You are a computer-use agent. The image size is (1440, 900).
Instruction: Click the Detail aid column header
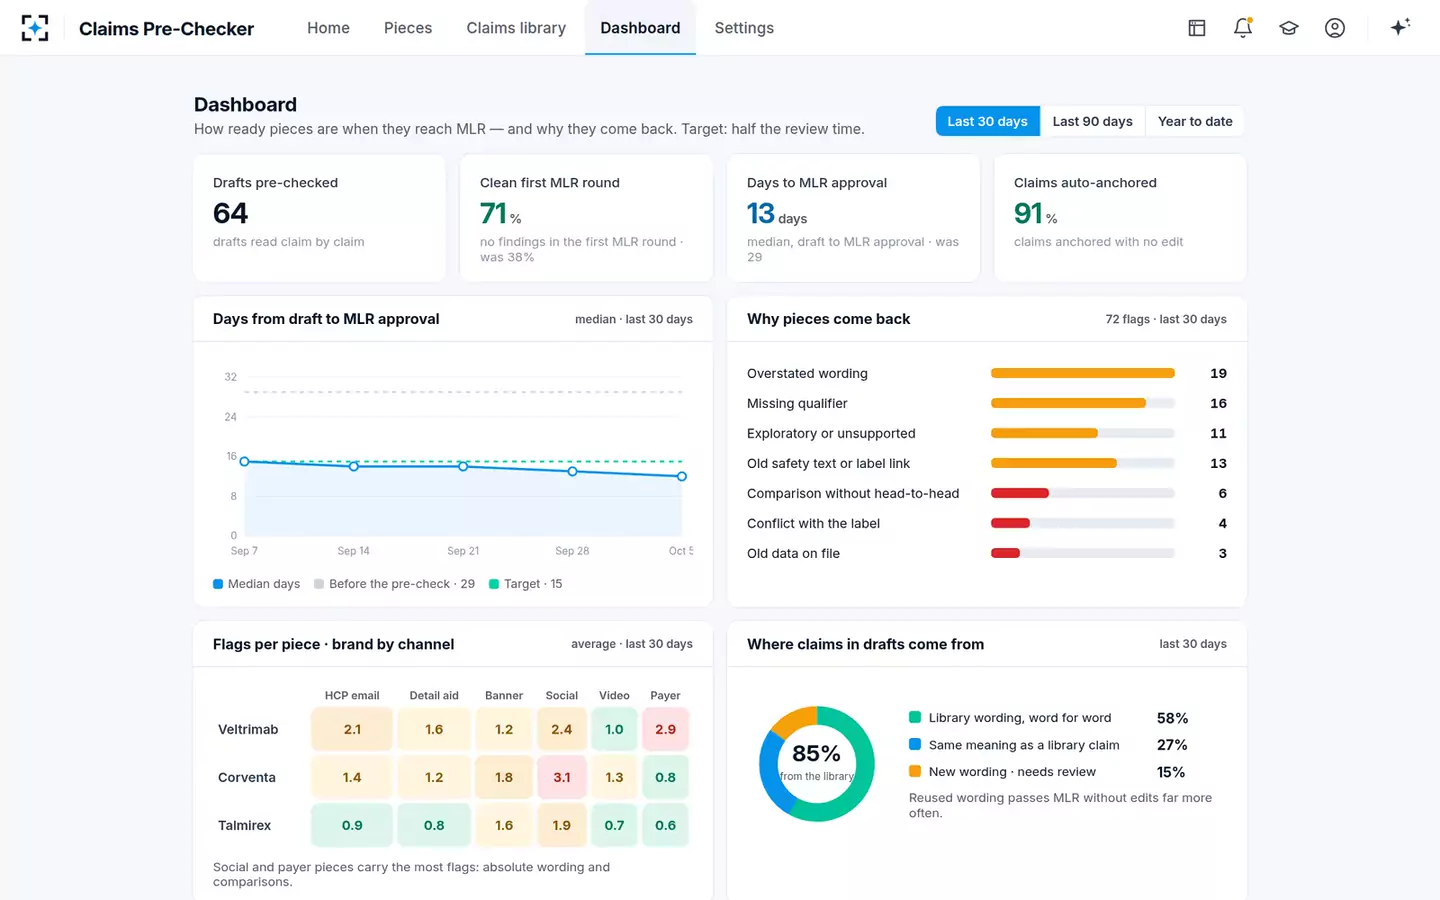434,695
